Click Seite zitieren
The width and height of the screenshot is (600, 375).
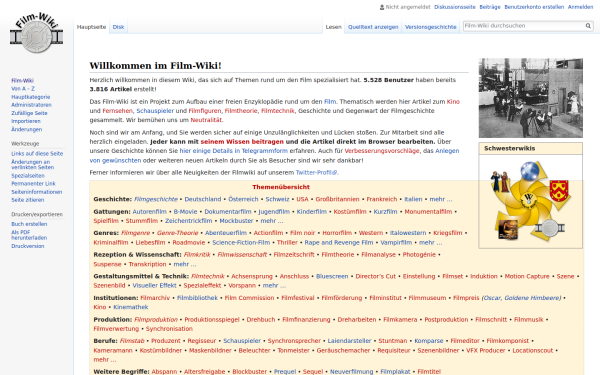[x=28, y=200]
